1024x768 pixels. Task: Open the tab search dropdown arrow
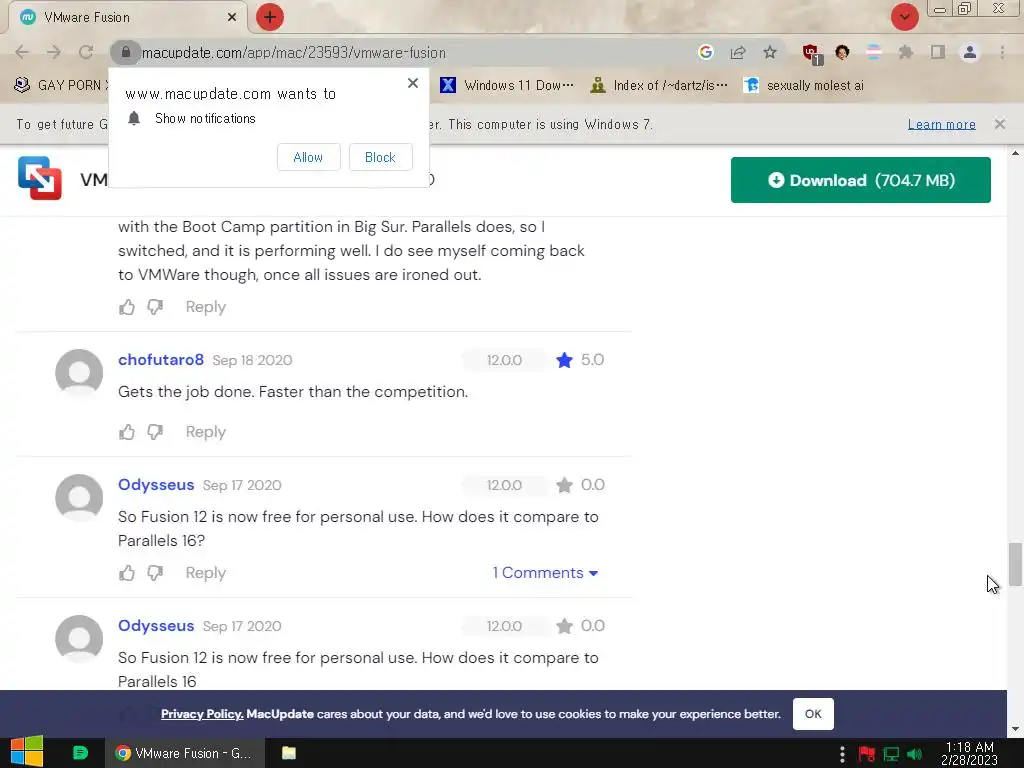(904, 17)
